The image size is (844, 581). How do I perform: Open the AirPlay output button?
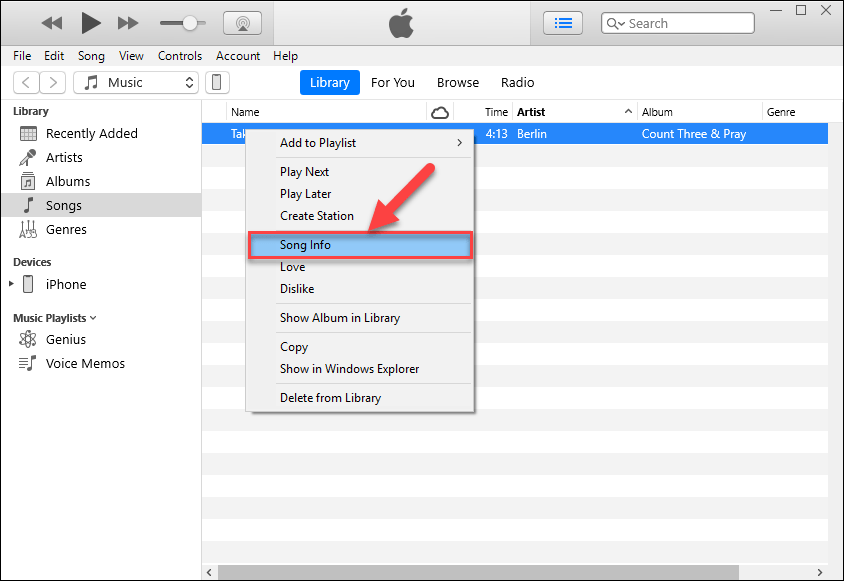pos(241,22)
